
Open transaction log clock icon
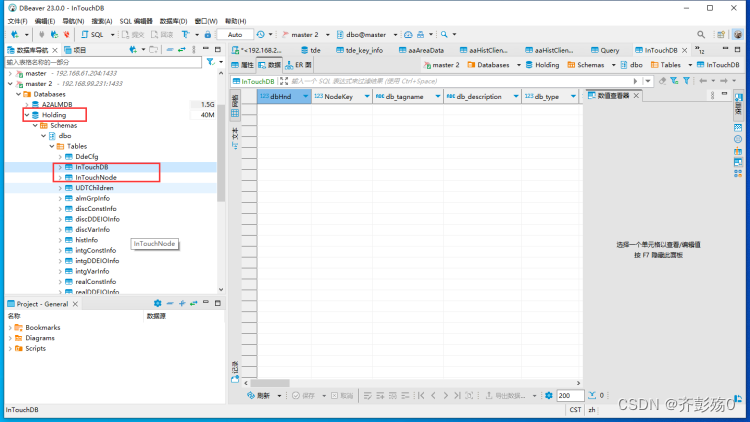pos(260,34)
